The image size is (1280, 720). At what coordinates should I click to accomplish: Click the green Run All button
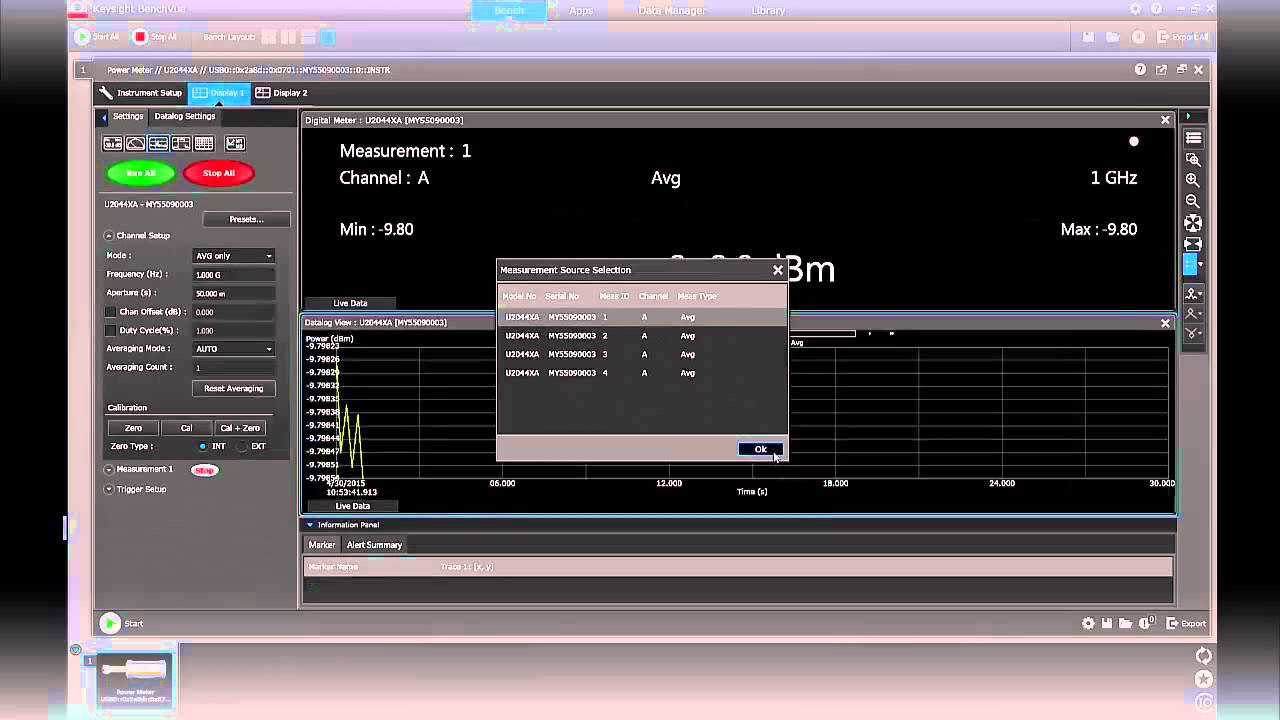pos(141,173)
